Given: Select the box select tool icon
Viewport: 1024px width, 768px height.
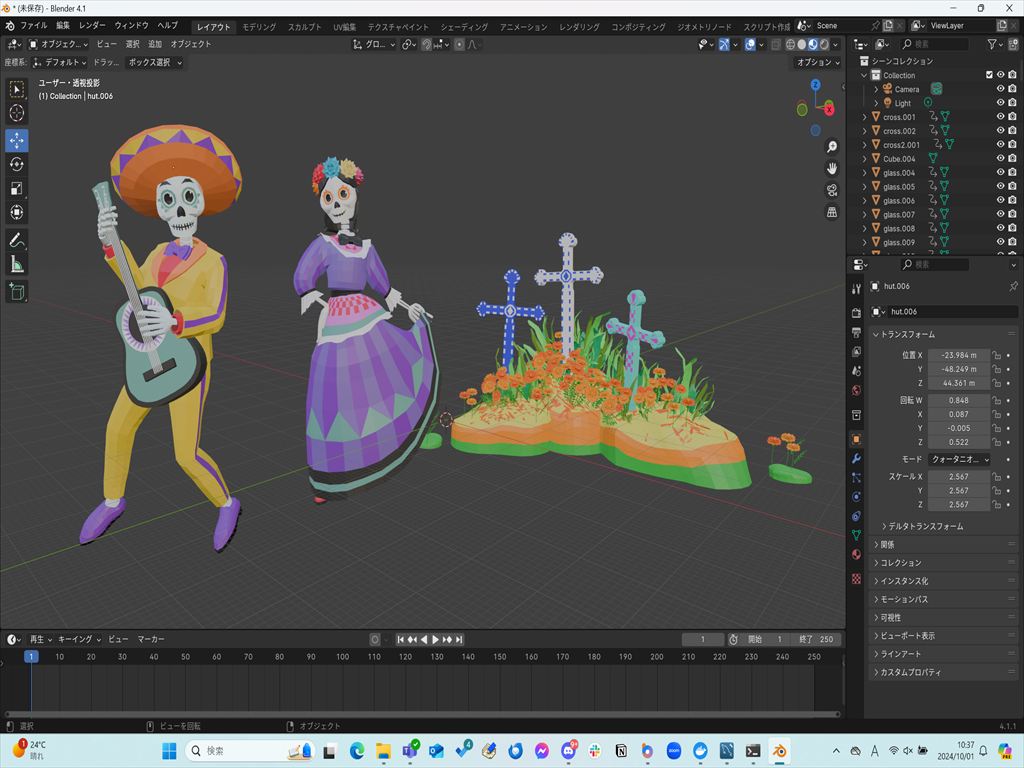Looking at the screenshot, I should (17, 89).
